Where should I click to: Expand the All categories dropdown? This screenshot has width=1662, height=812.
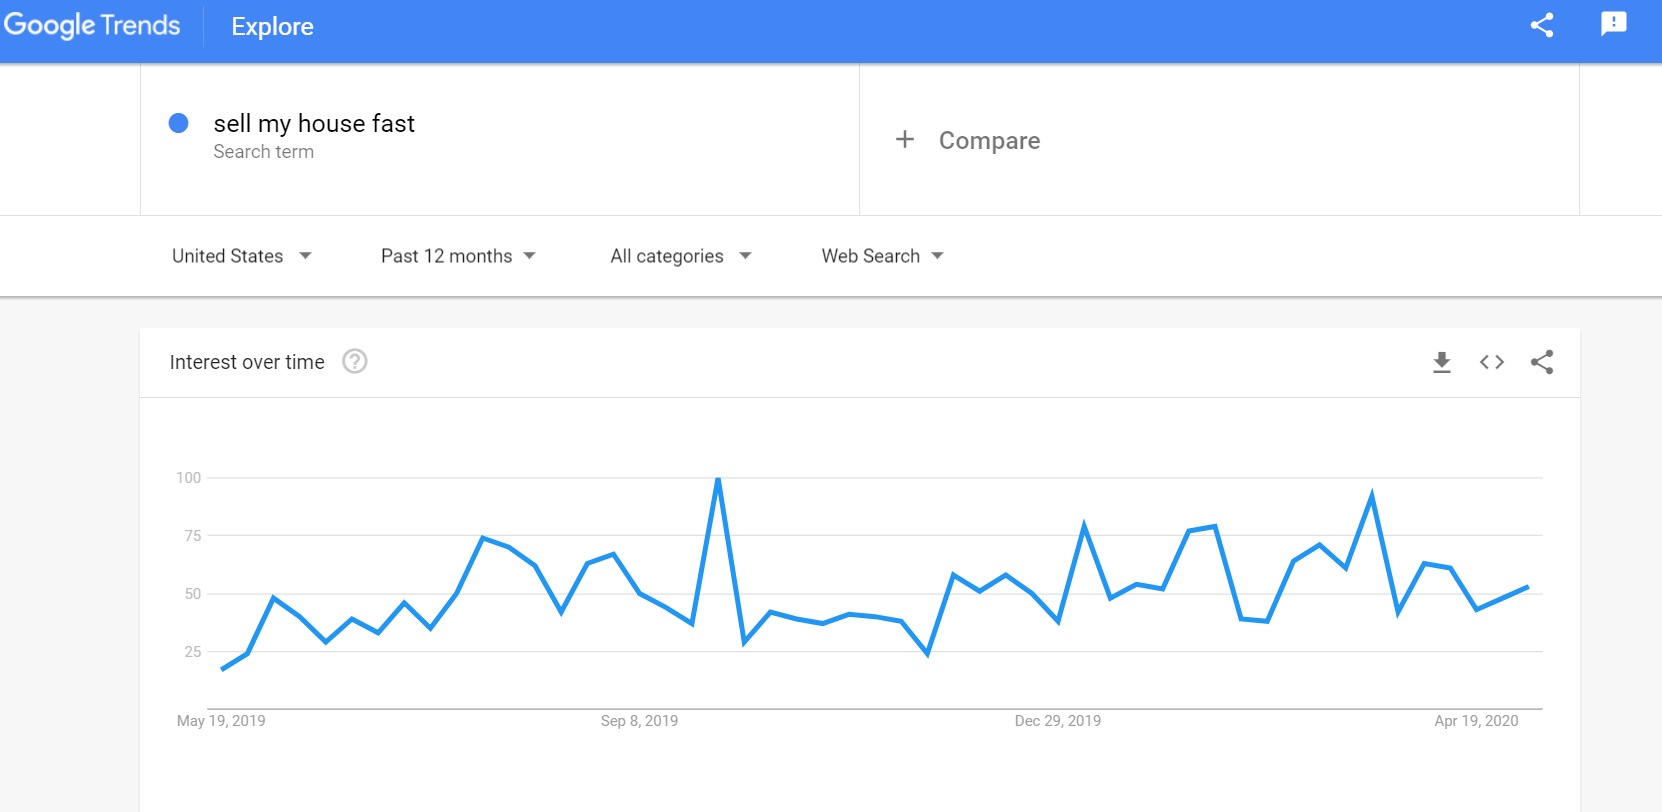(x=680, y=256)
